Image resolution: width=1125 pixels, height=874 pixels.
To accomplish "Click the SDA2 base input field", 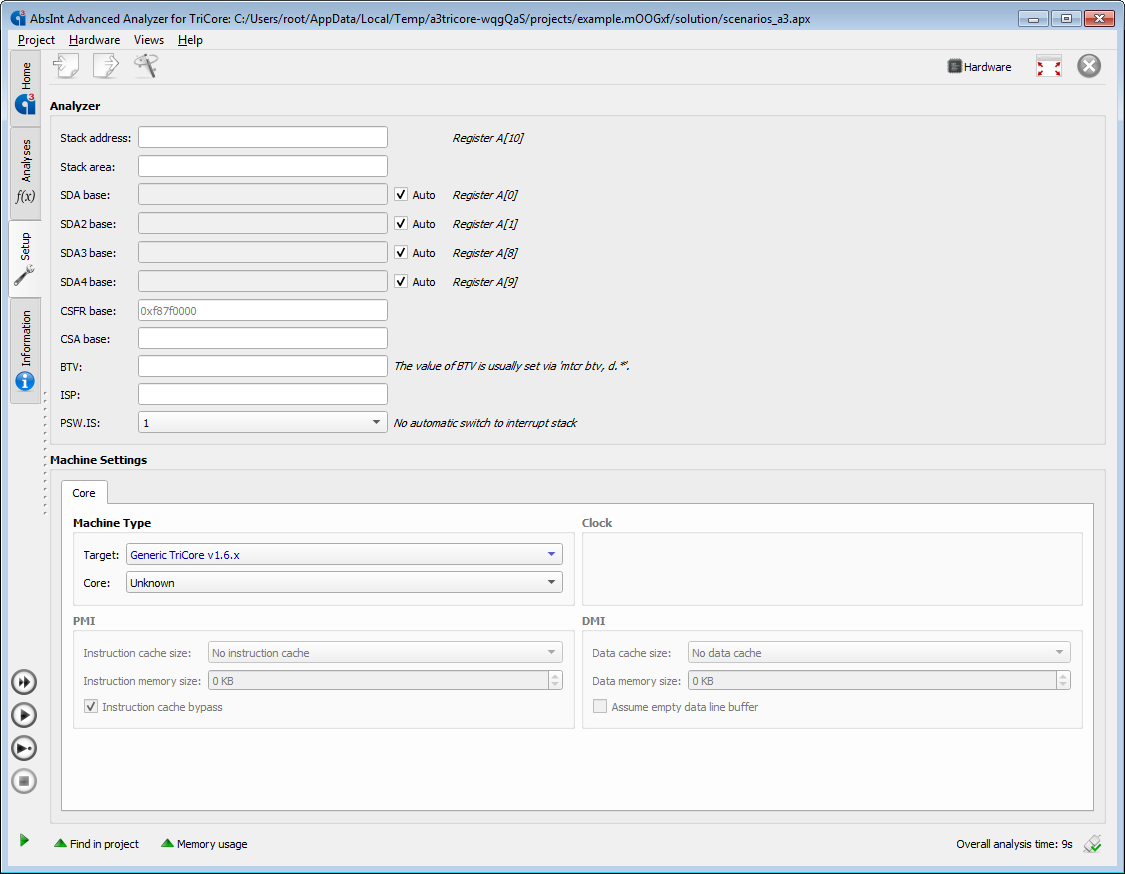I will click(x=263, y=223).
